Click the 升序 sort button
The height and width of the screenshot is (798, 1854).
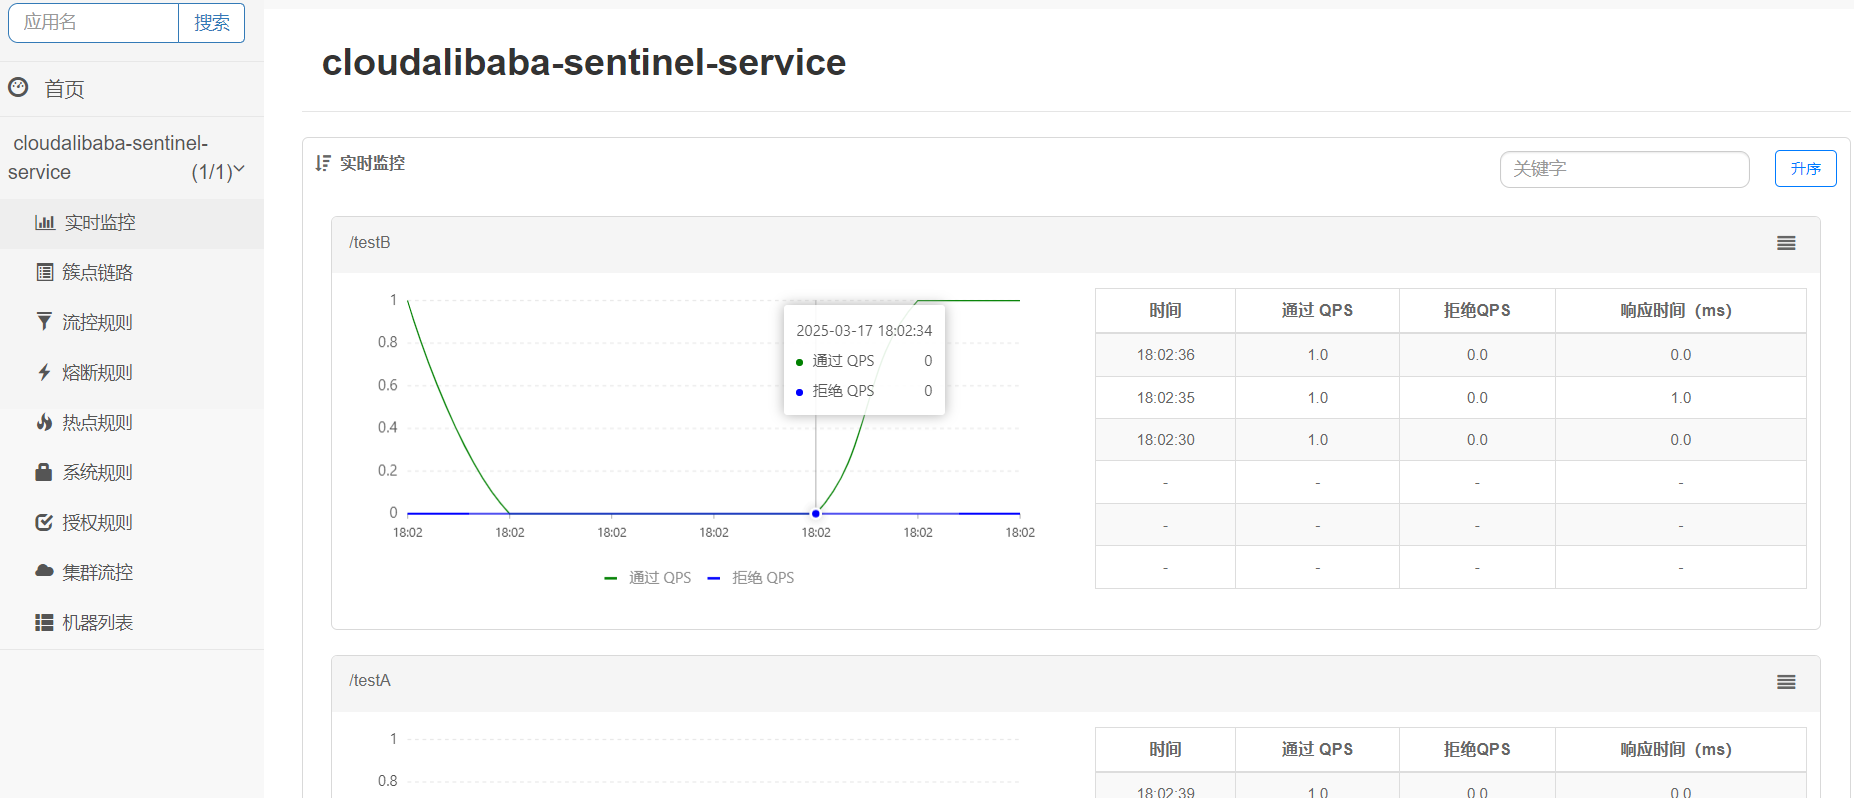tap(1805, 168)
